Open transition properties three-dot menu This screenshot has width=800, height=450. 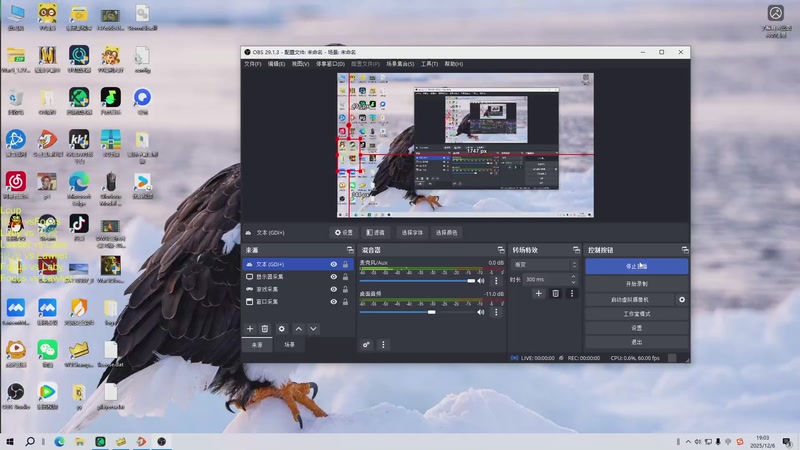click(x=572, y=293)
